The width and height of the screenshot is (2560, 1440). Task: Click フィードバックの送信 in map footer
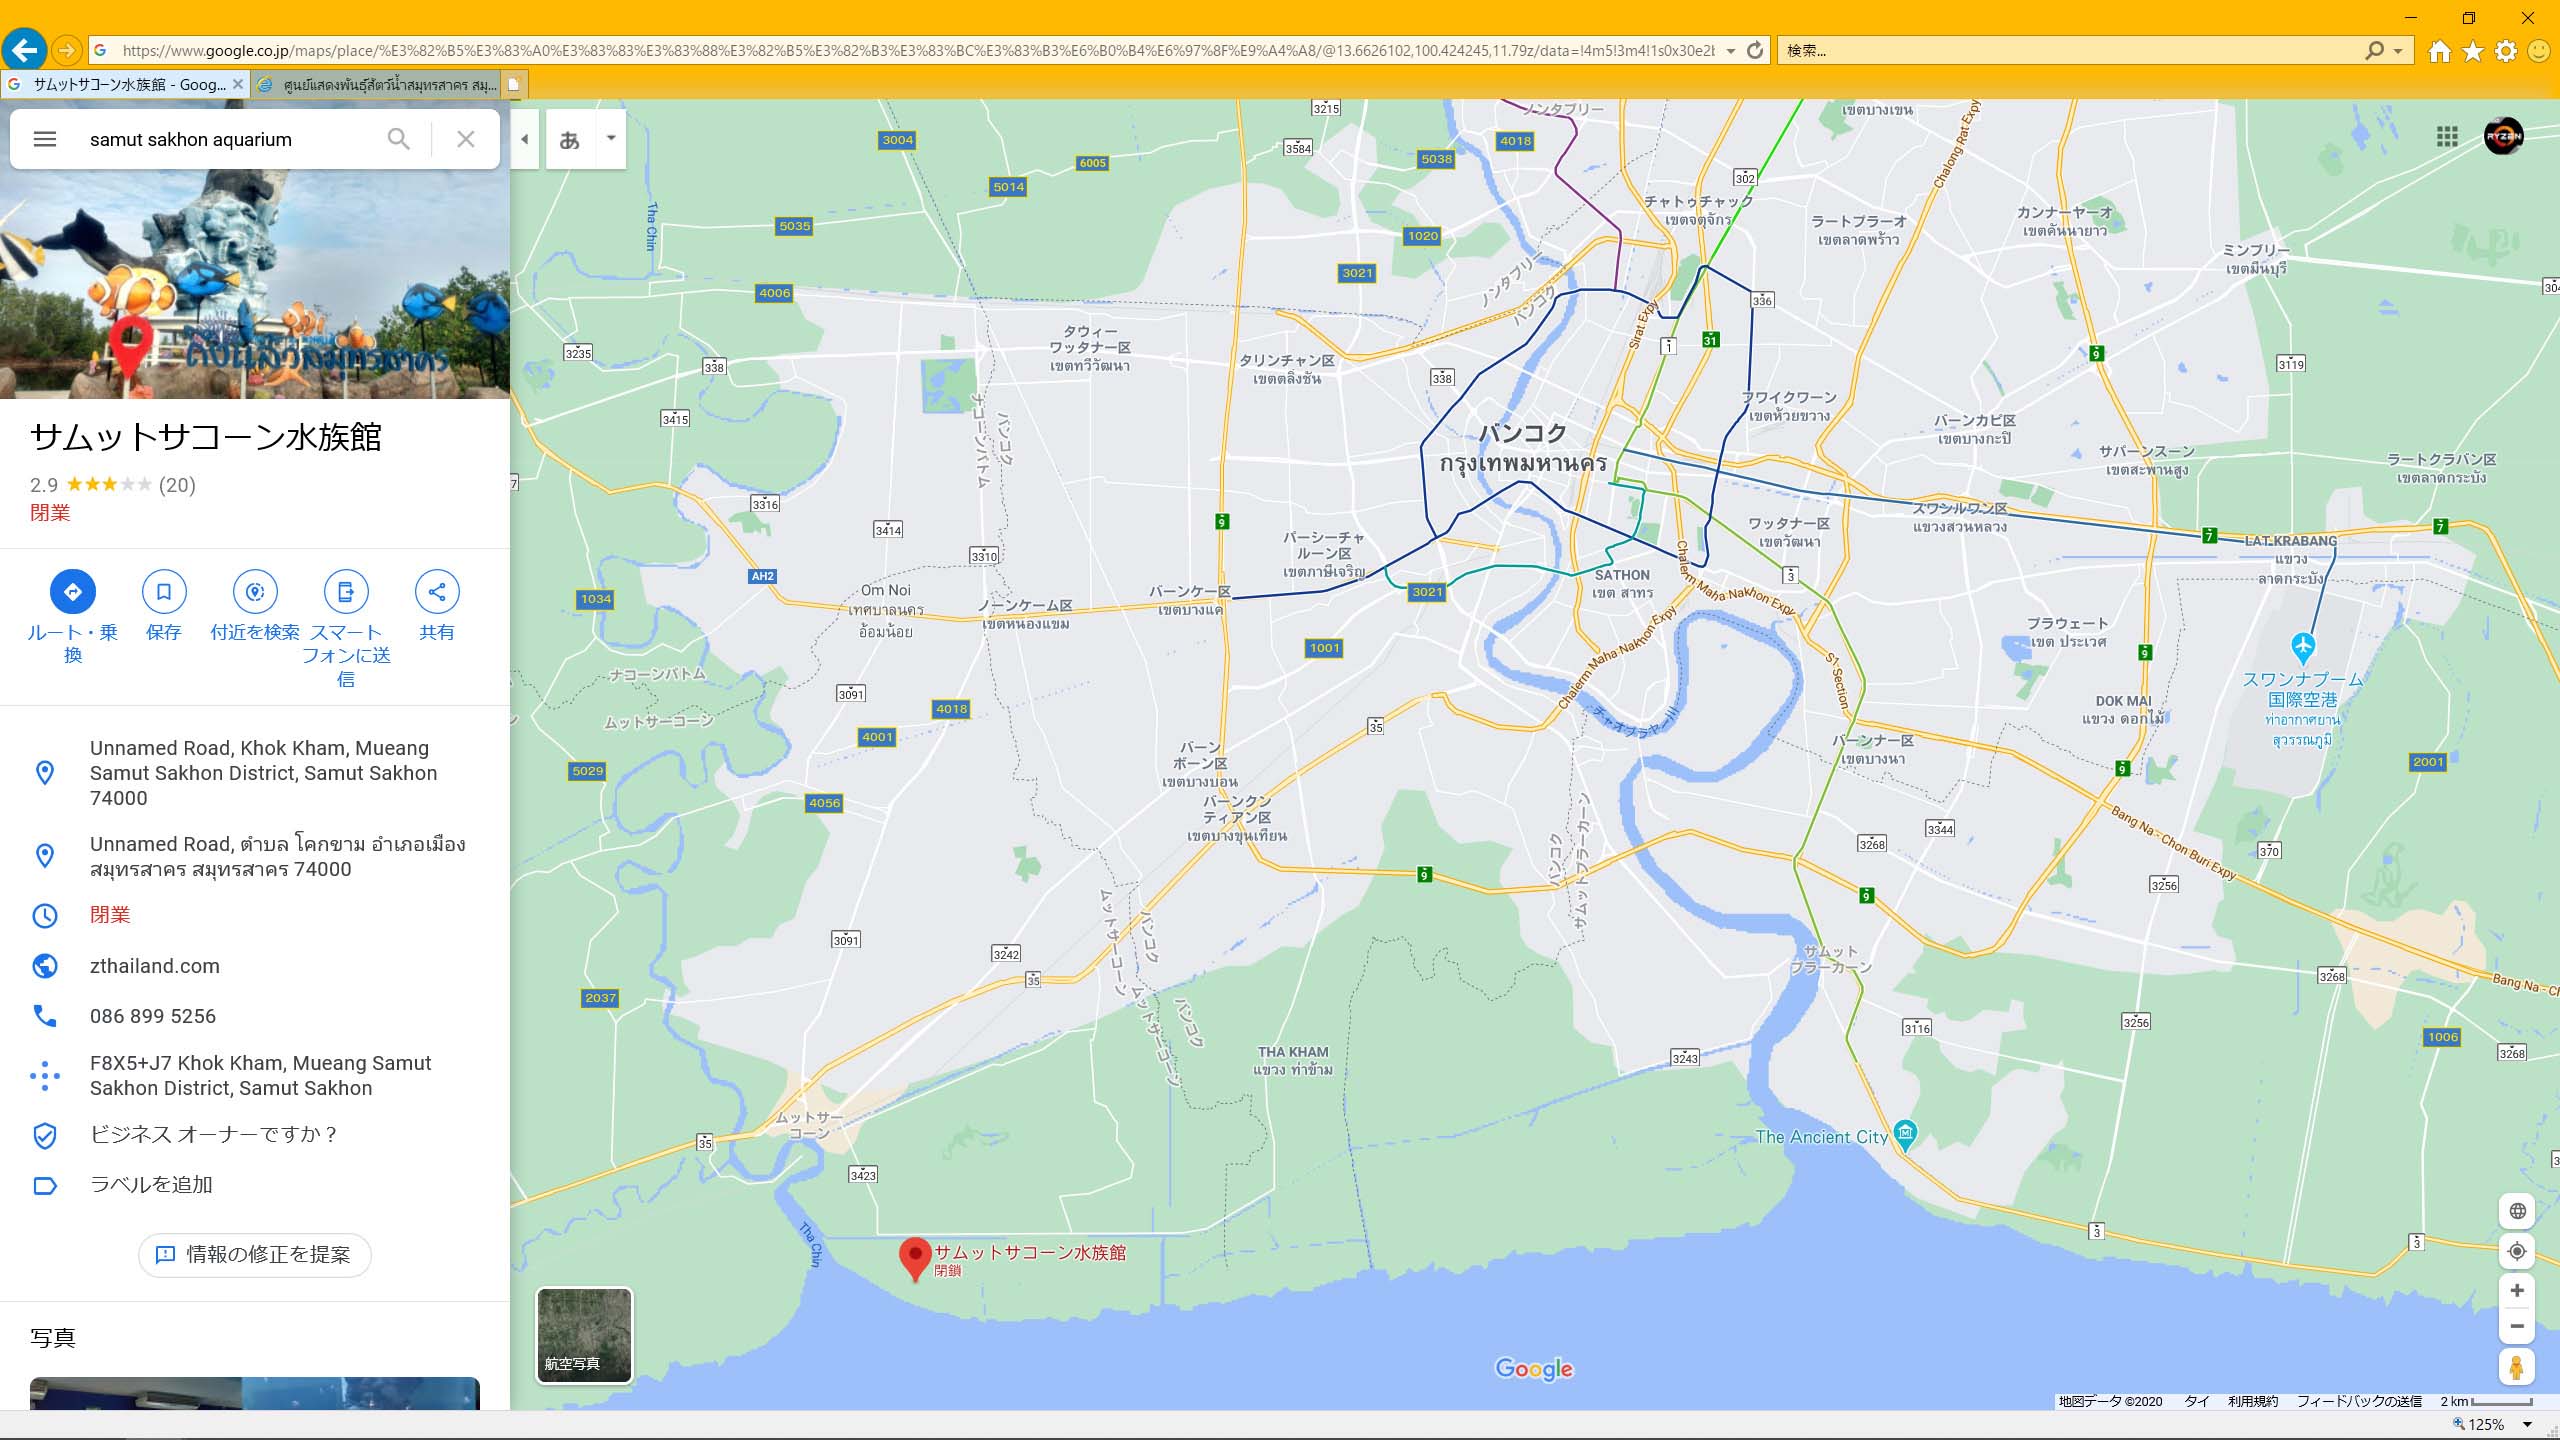2359,1401
